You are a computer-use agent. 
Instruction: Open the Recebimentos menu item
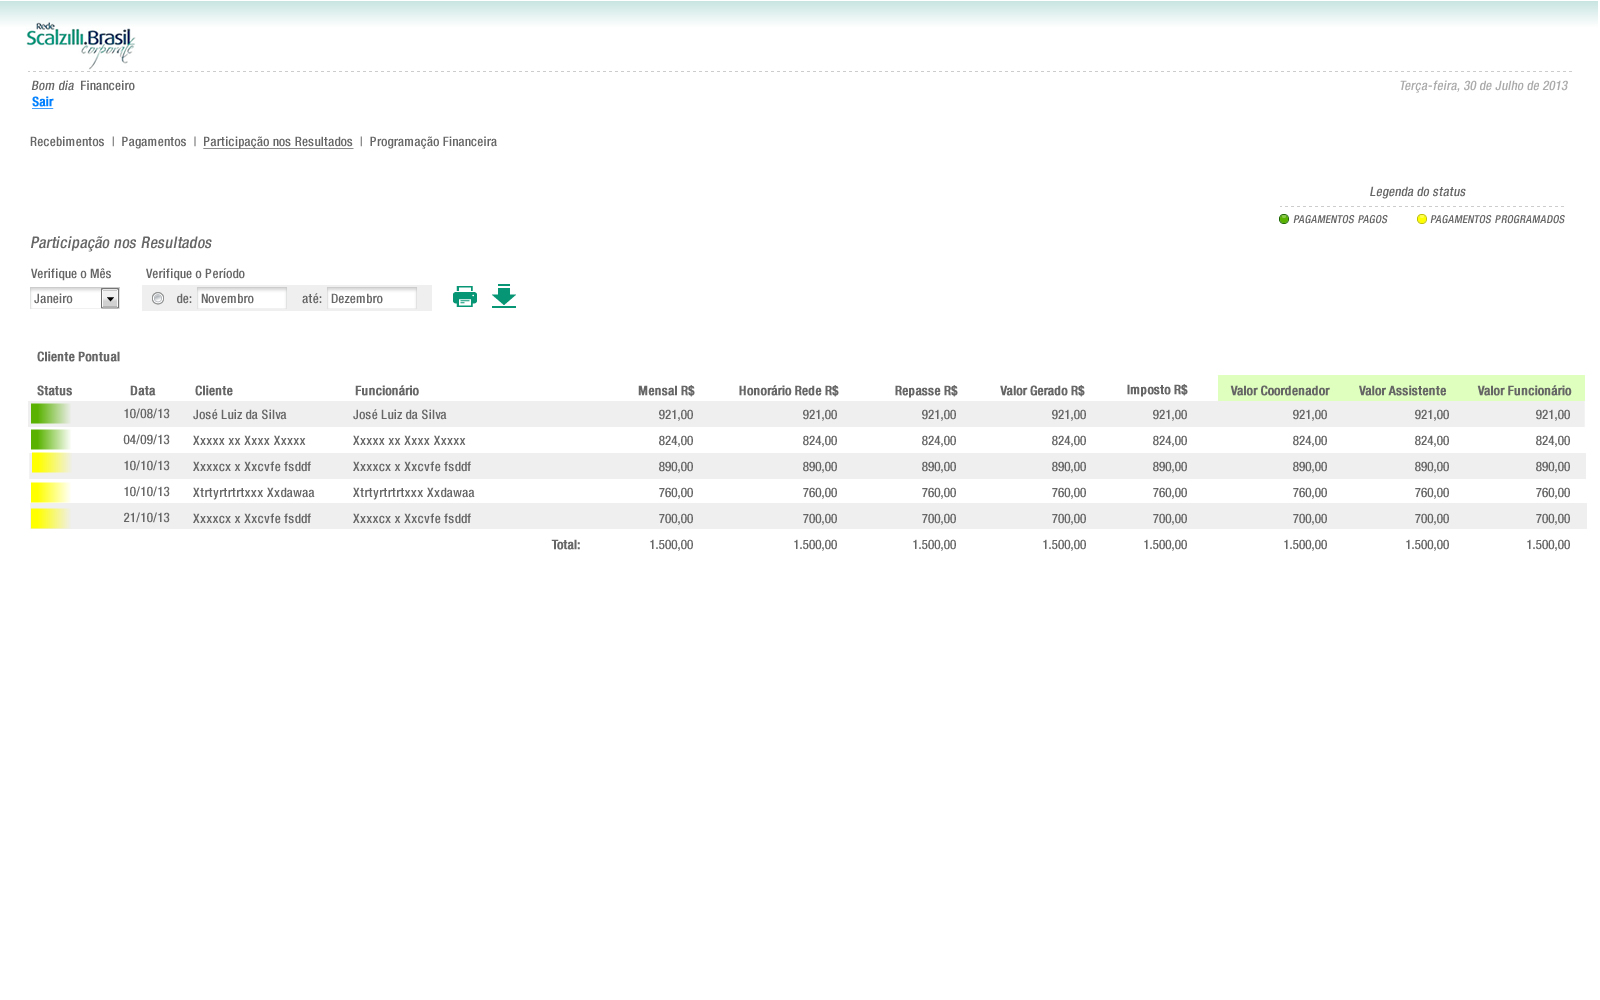(x=67, y=142)
